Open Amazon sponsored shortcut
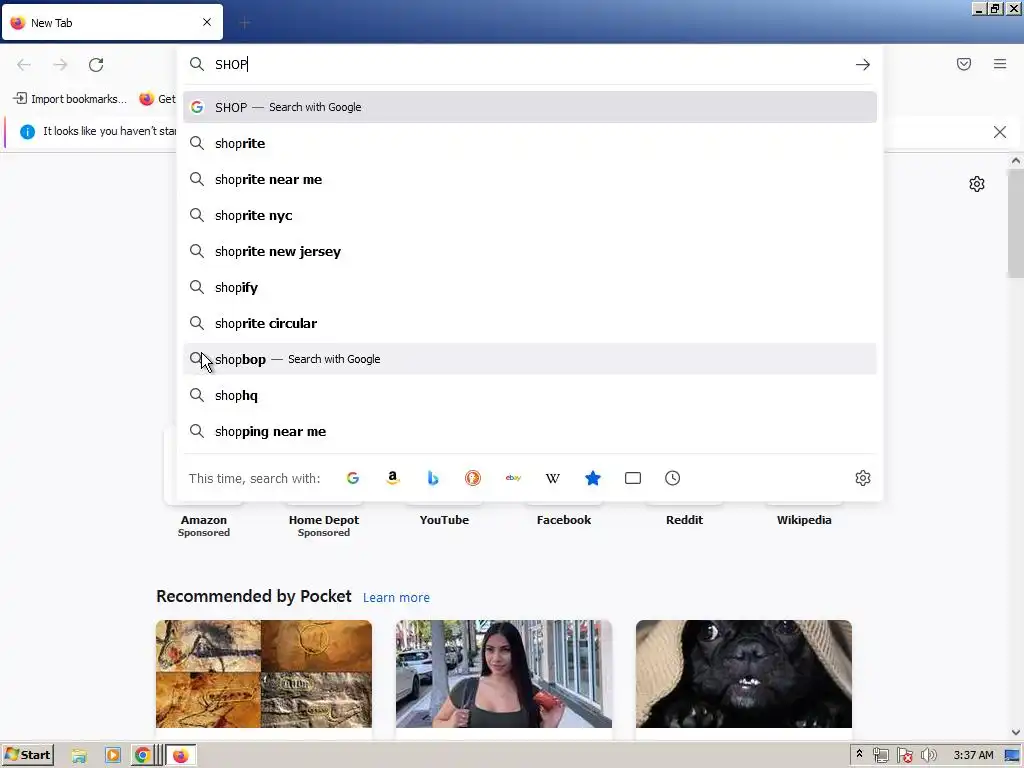1024x768 pixels. coord(204,519)
